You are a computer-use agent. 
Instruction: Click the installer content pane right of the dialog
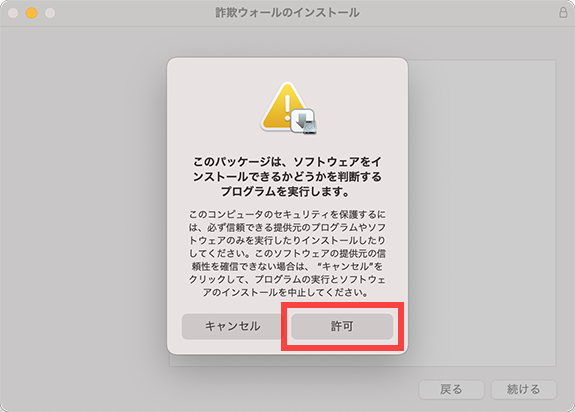pyautogui.click(x=482, y=213)
